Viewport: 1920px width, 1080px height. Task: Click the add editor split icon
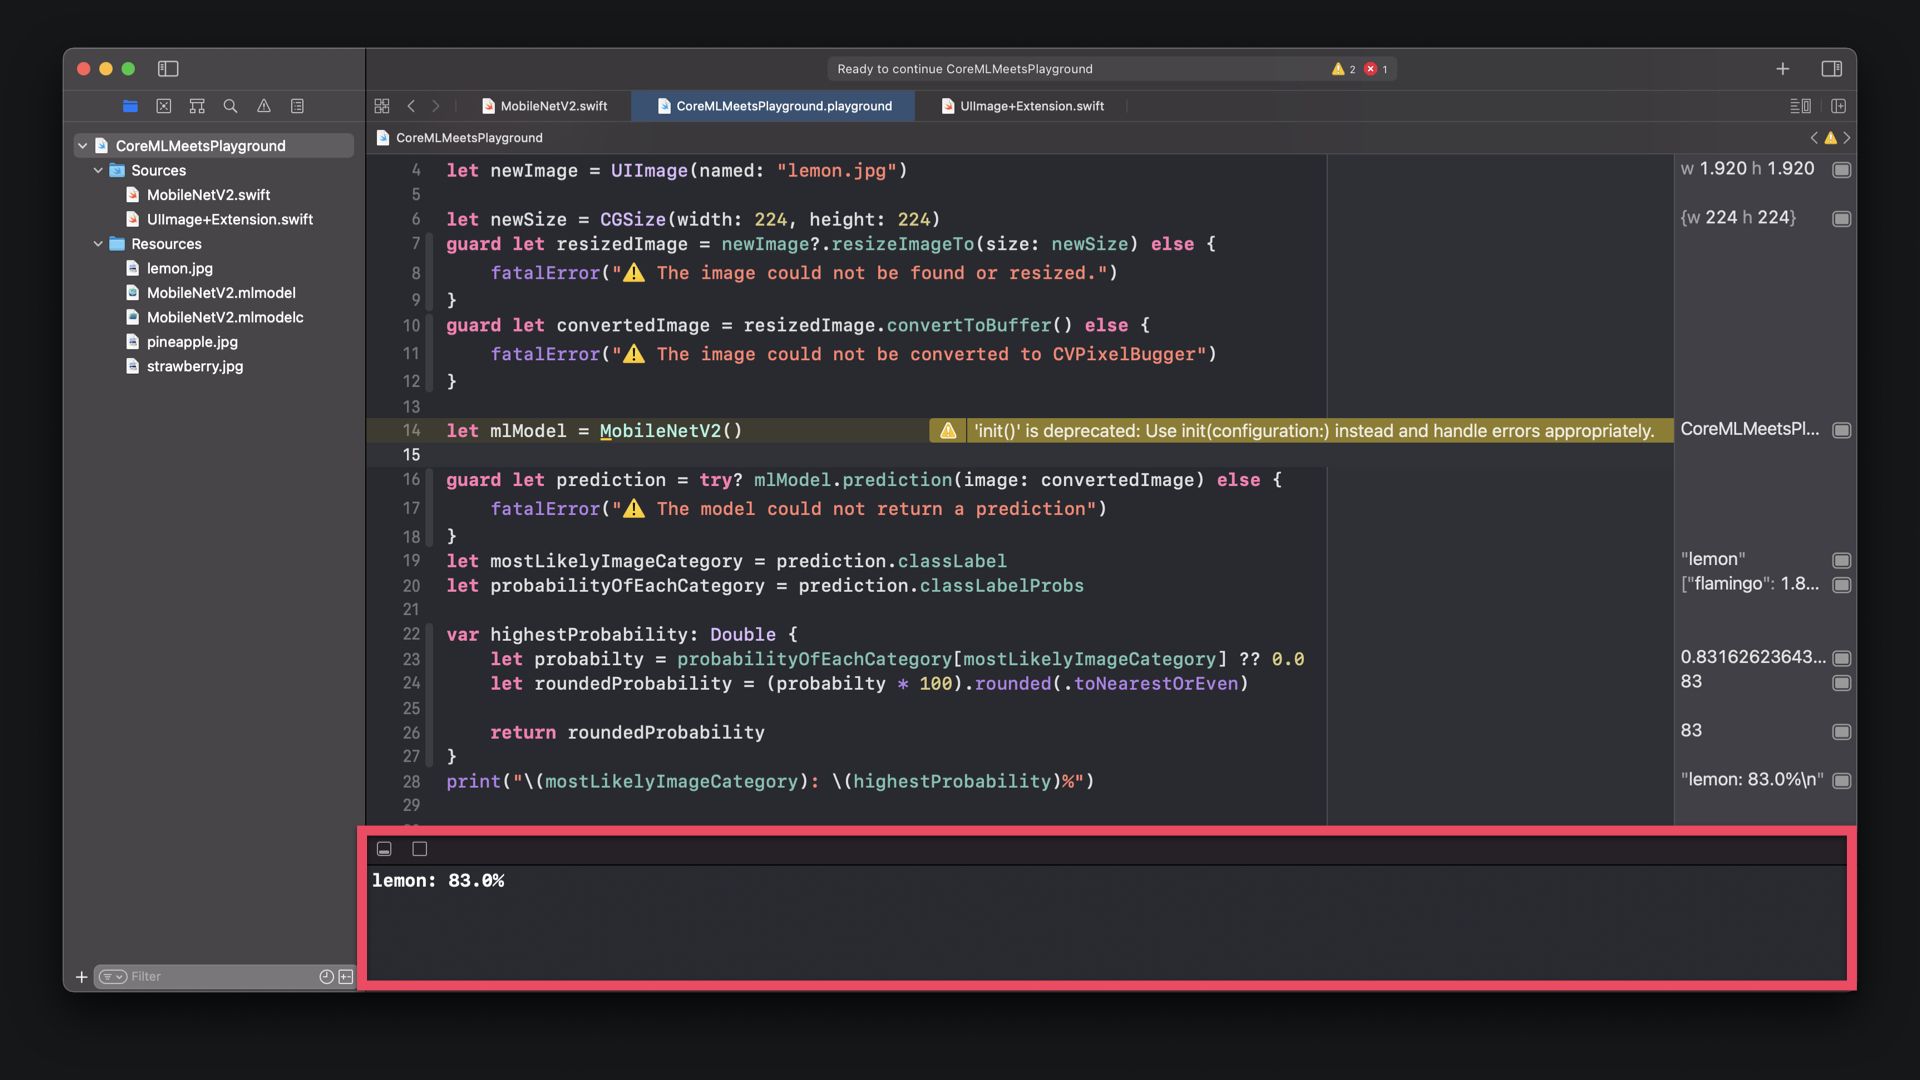click(1838, 106)
